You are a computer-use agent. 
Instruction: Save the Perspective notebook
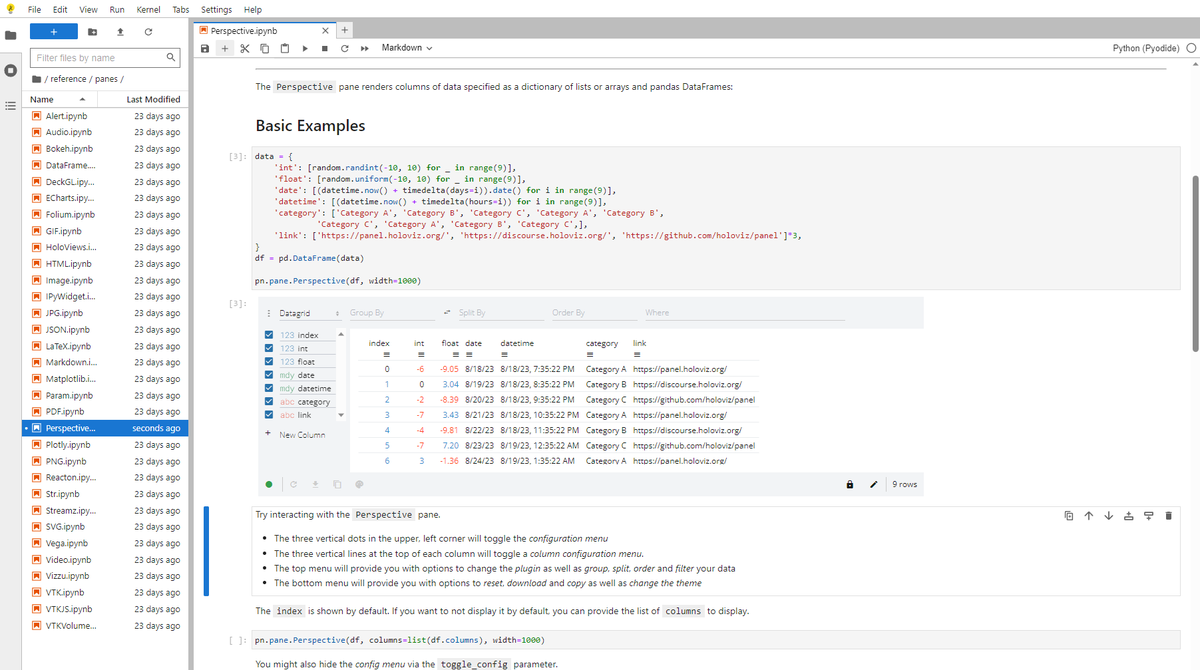coord(207,47)
